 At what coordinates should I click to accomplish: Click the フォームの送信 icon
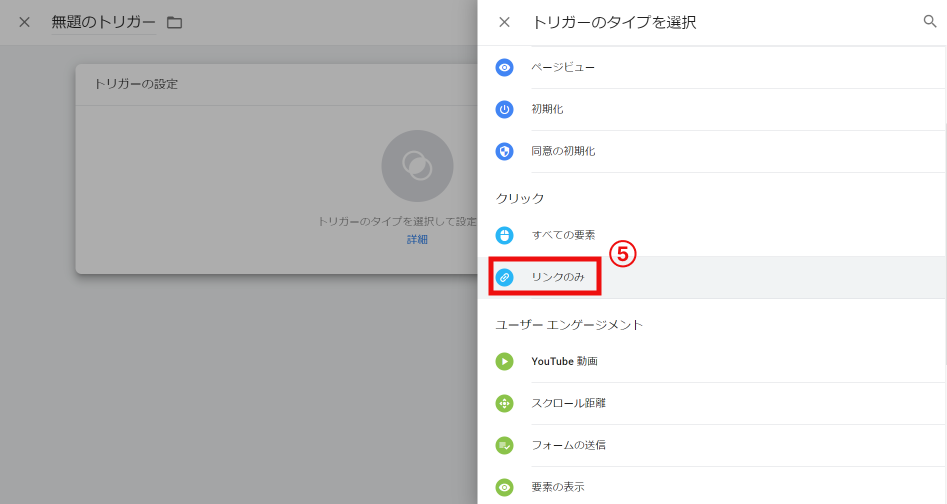504,445
